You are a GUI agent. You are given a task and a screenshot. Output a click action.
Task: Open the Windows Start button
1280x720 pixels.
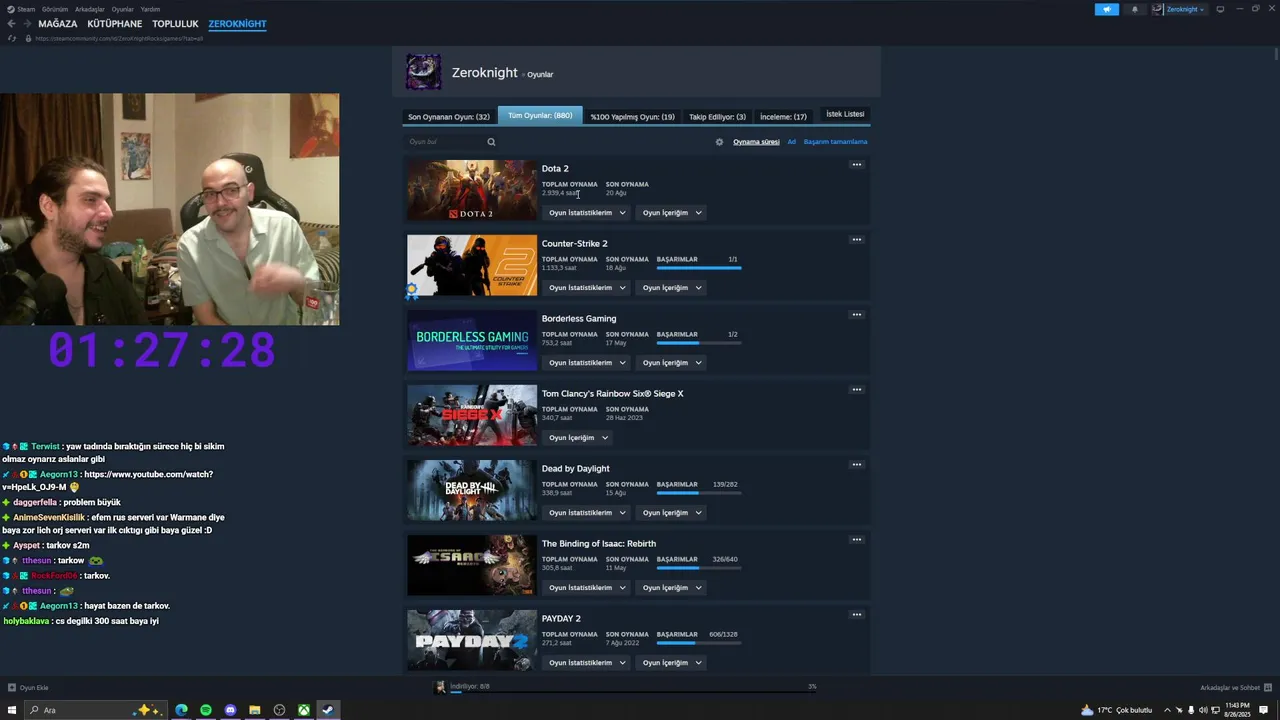point(12,710)
